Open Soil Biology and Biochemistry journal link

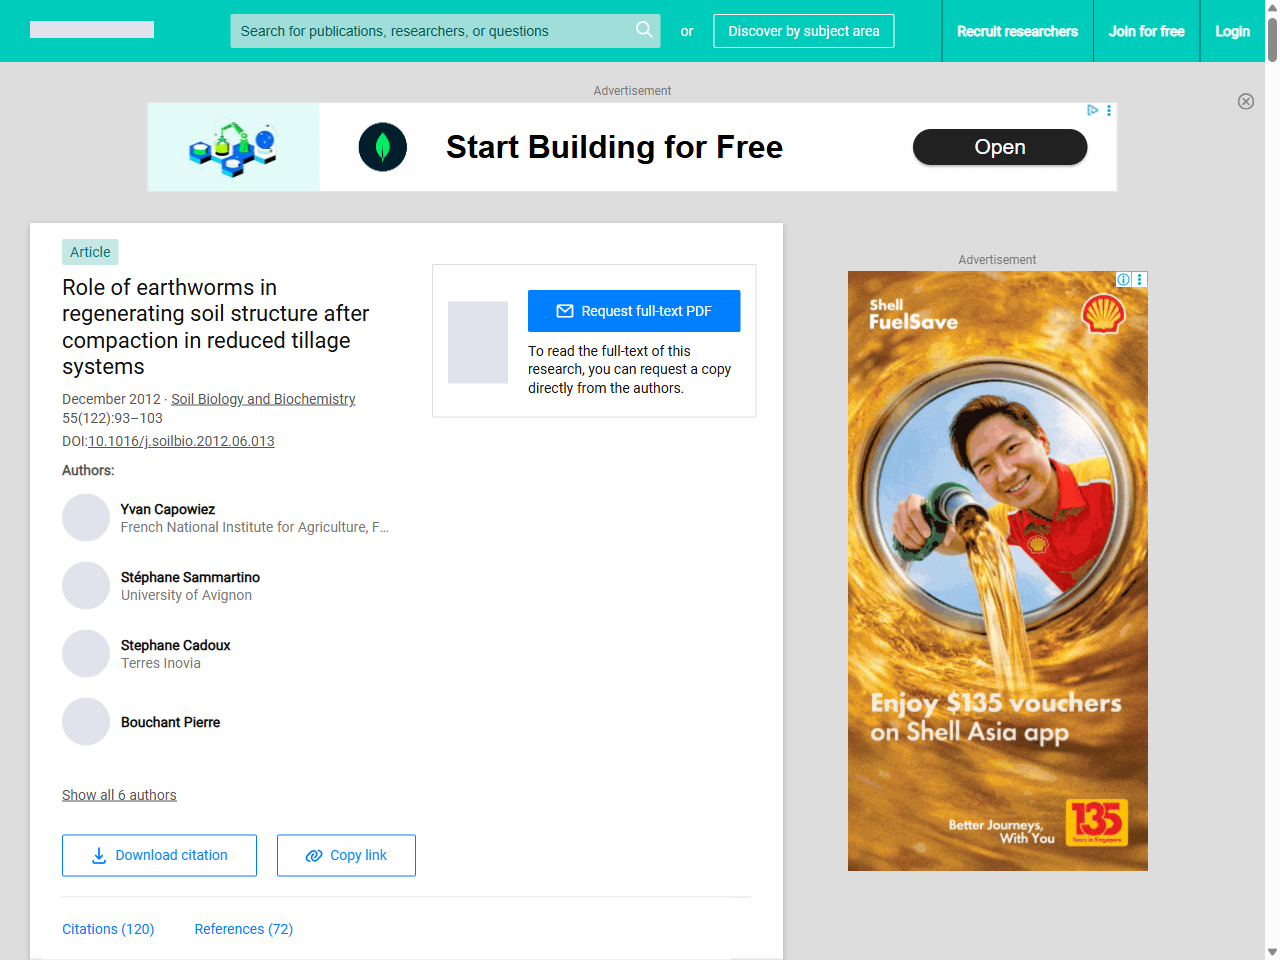pos(263,399)
